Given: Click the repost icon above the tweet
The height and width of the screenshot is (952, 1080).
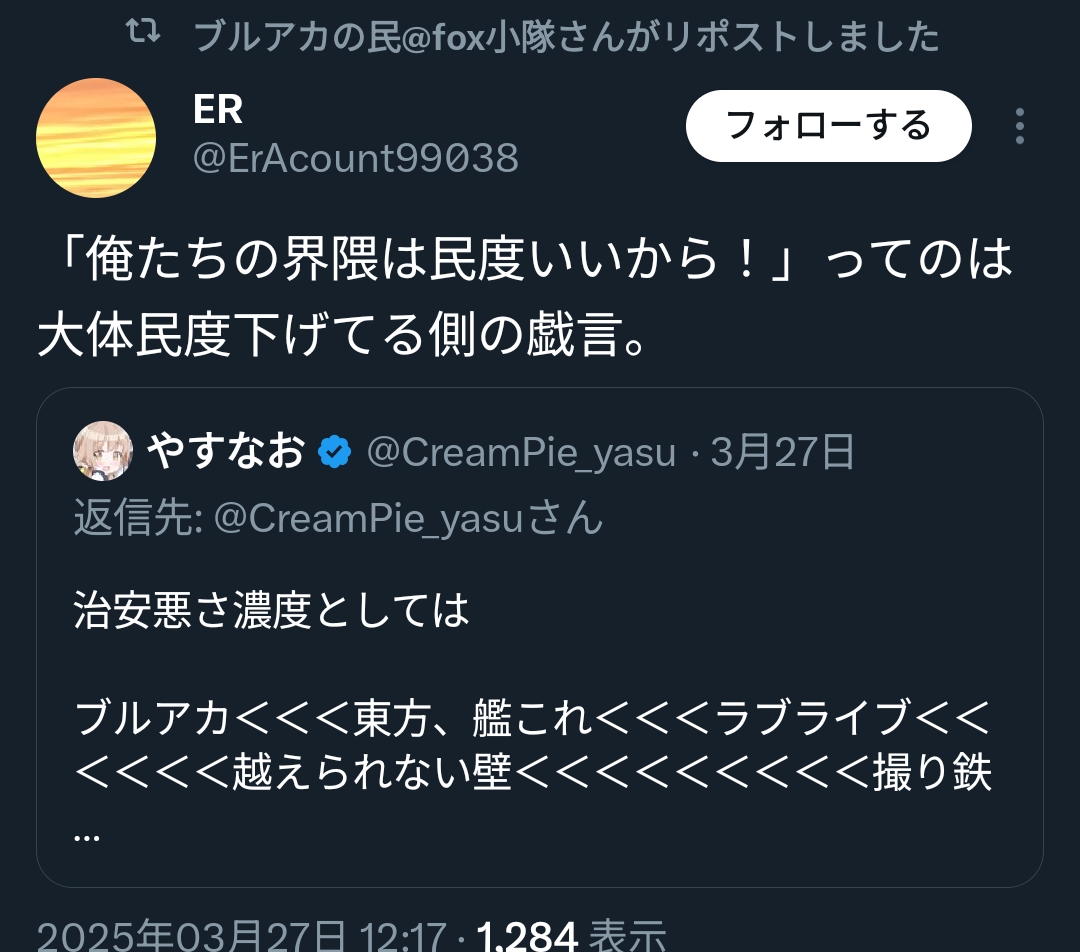Looking at the screenshot, I should tap(145, 35).
